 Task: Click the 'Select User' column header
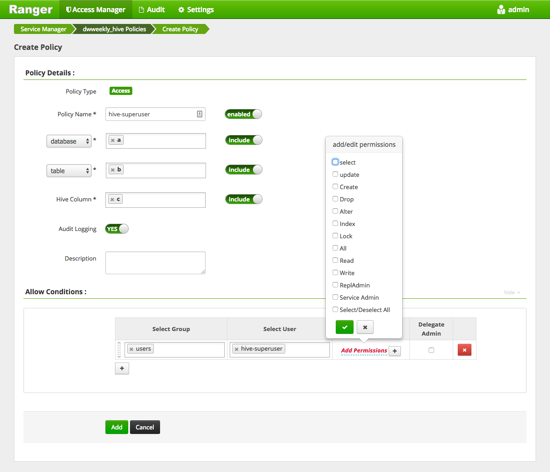(x=280, y=329)
